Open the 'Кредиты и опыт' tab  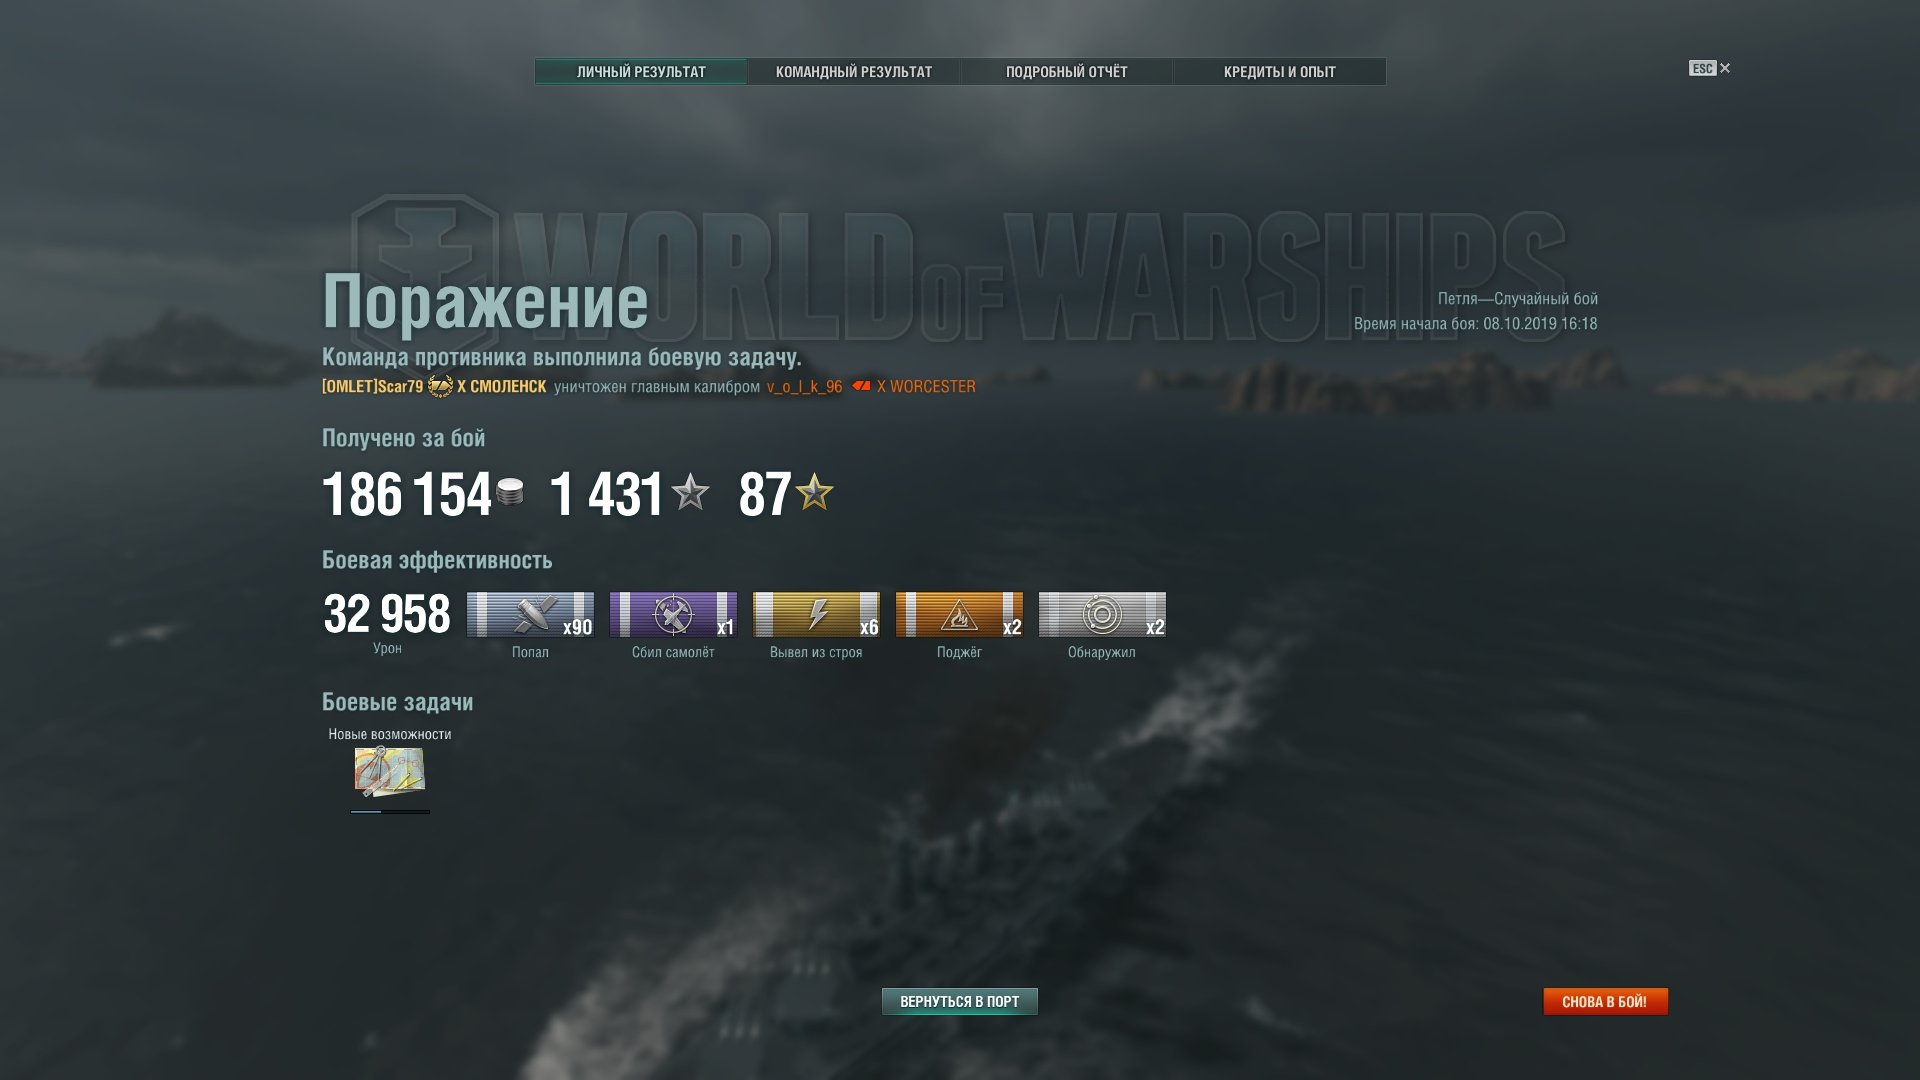pyautogui.click(x=1279, y=72)
